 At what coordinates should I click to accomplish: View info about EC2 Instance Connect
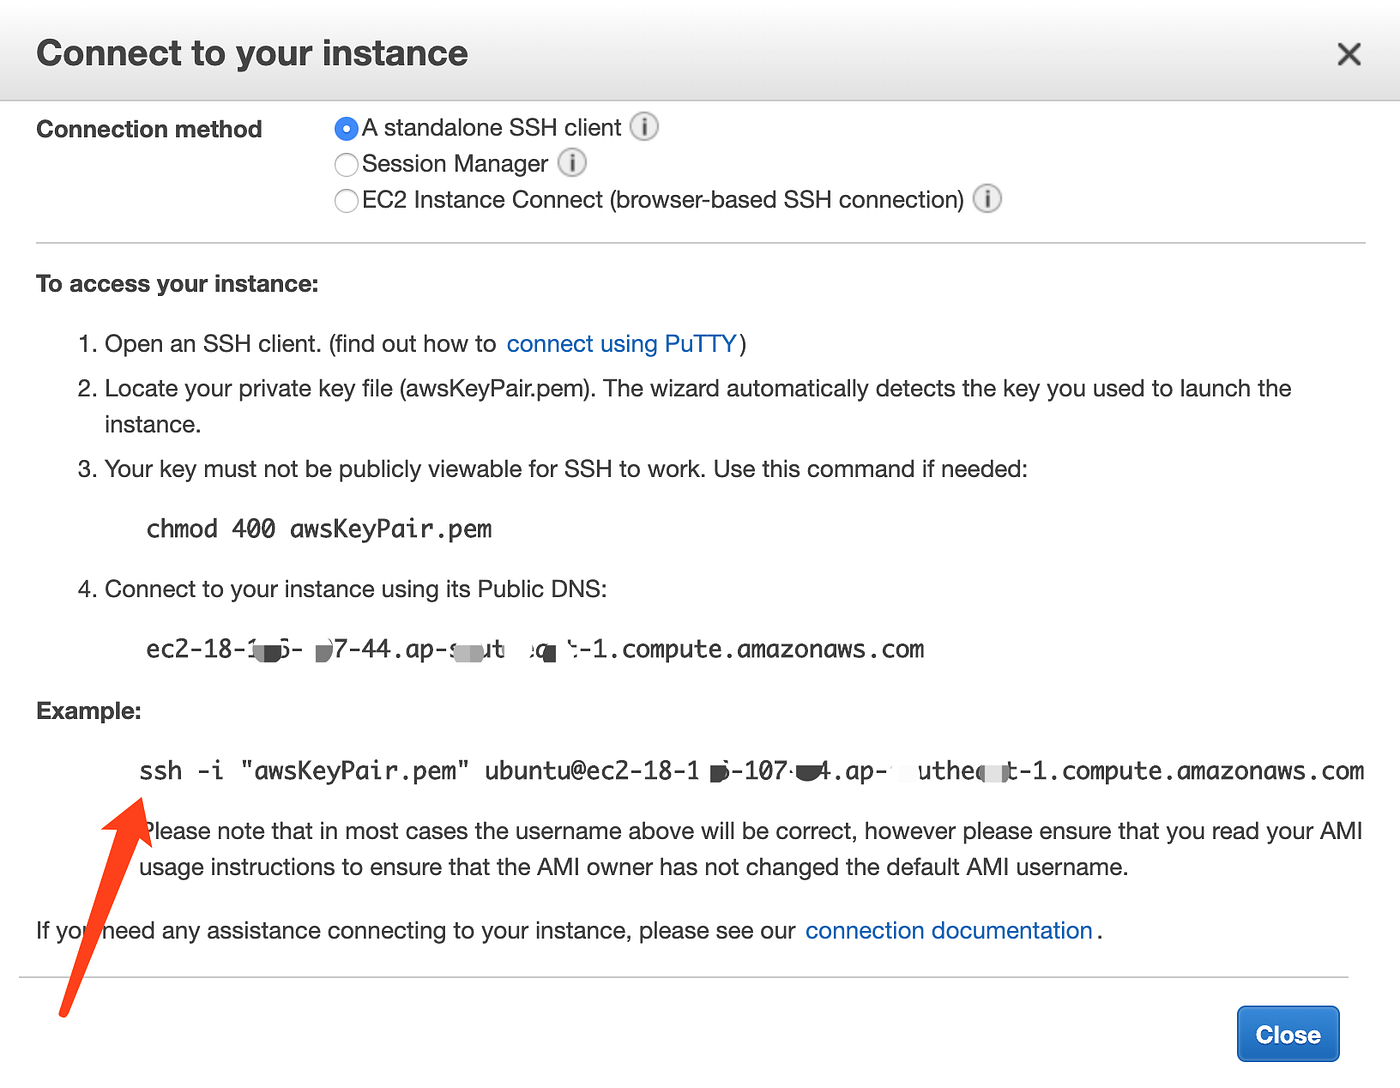point(987,199)
